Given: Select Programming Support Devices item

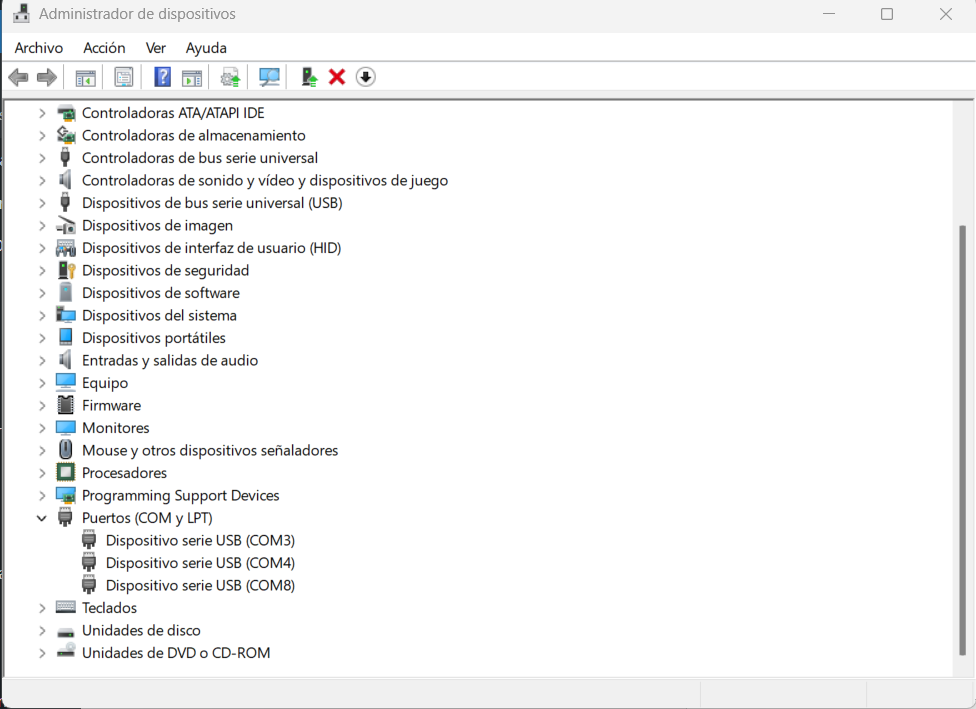Looking at the screenshot, I should tap(180, 495).
